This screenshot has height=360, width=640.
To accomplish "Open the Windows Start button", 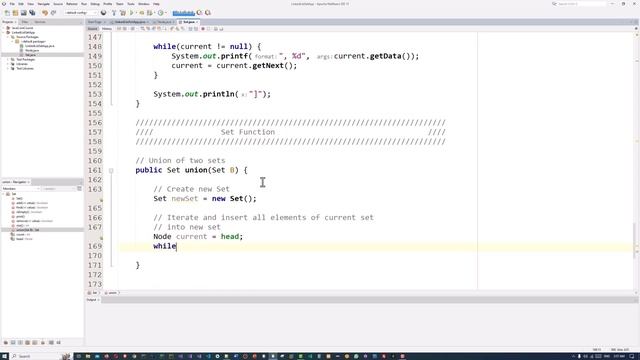I will pyautogui.click(x=4, y=356).
